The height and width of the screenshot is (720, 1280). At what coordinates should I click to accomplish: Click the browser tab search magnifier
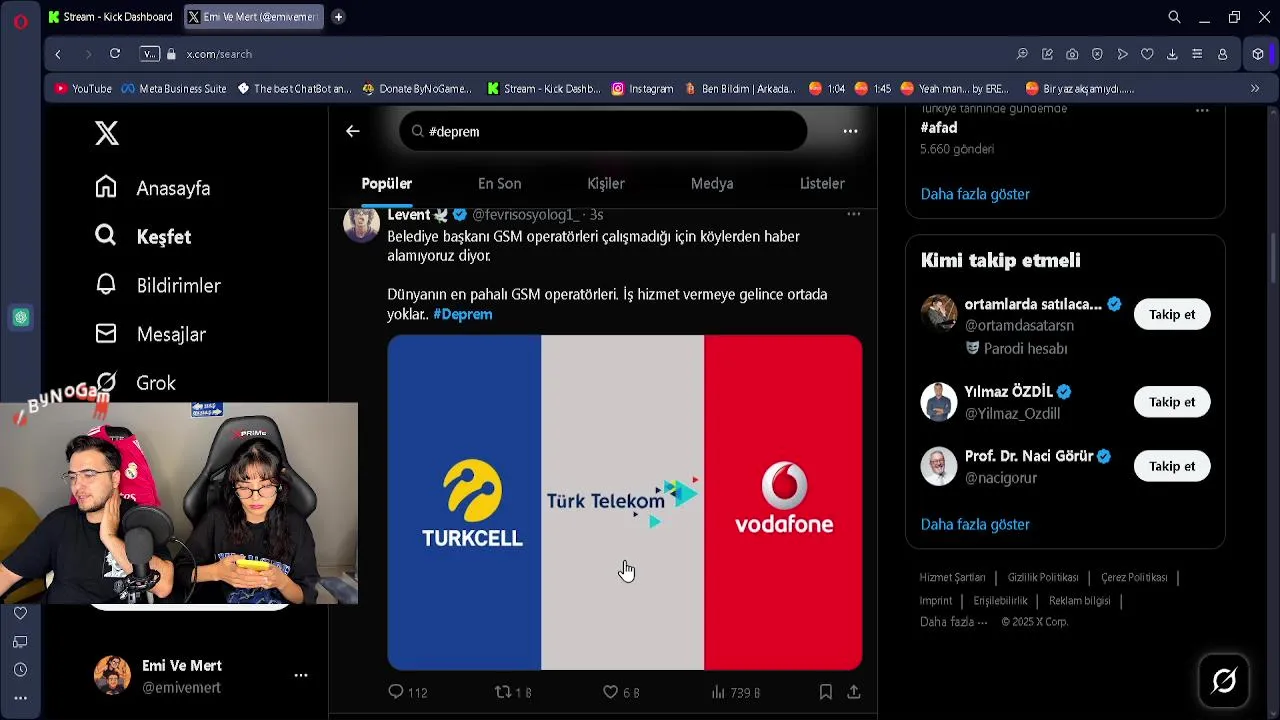[x=1175, y=17]
